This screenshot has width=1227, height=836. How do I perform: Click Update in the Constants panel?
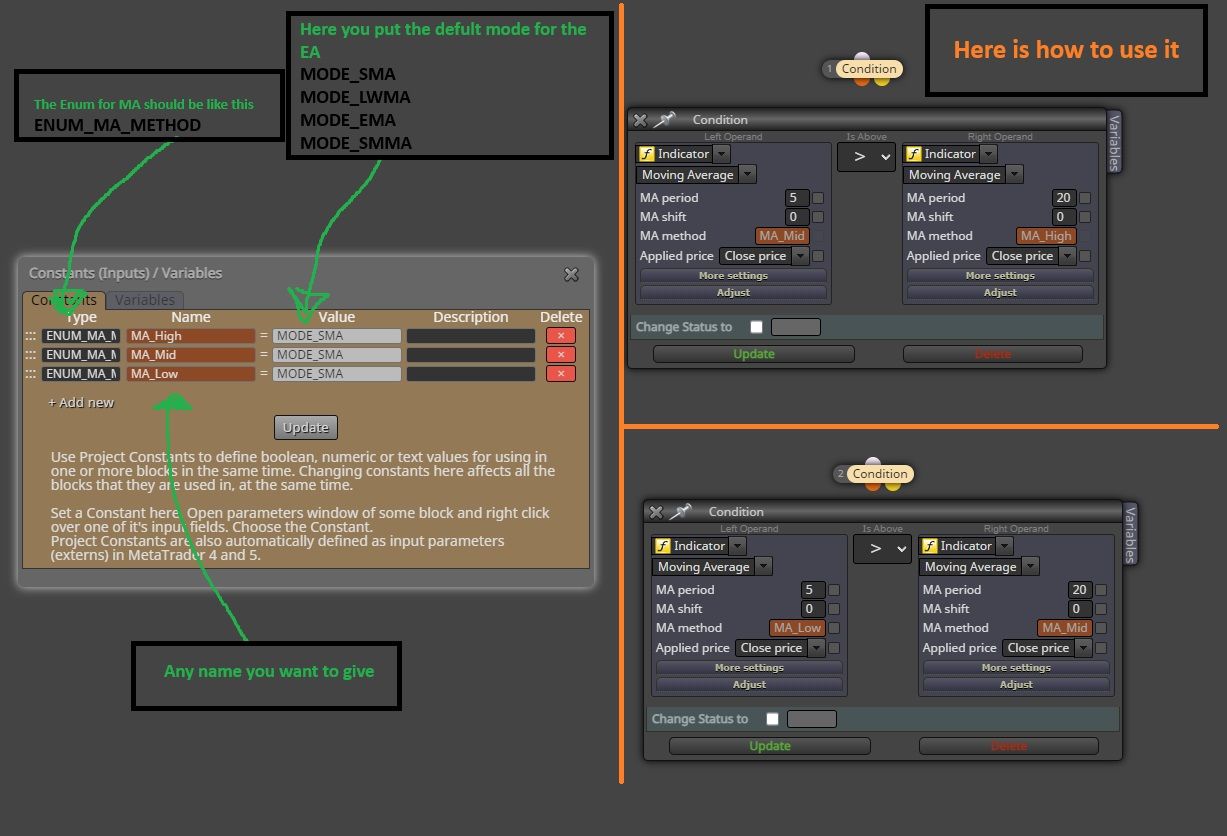[x=306, y=427]
